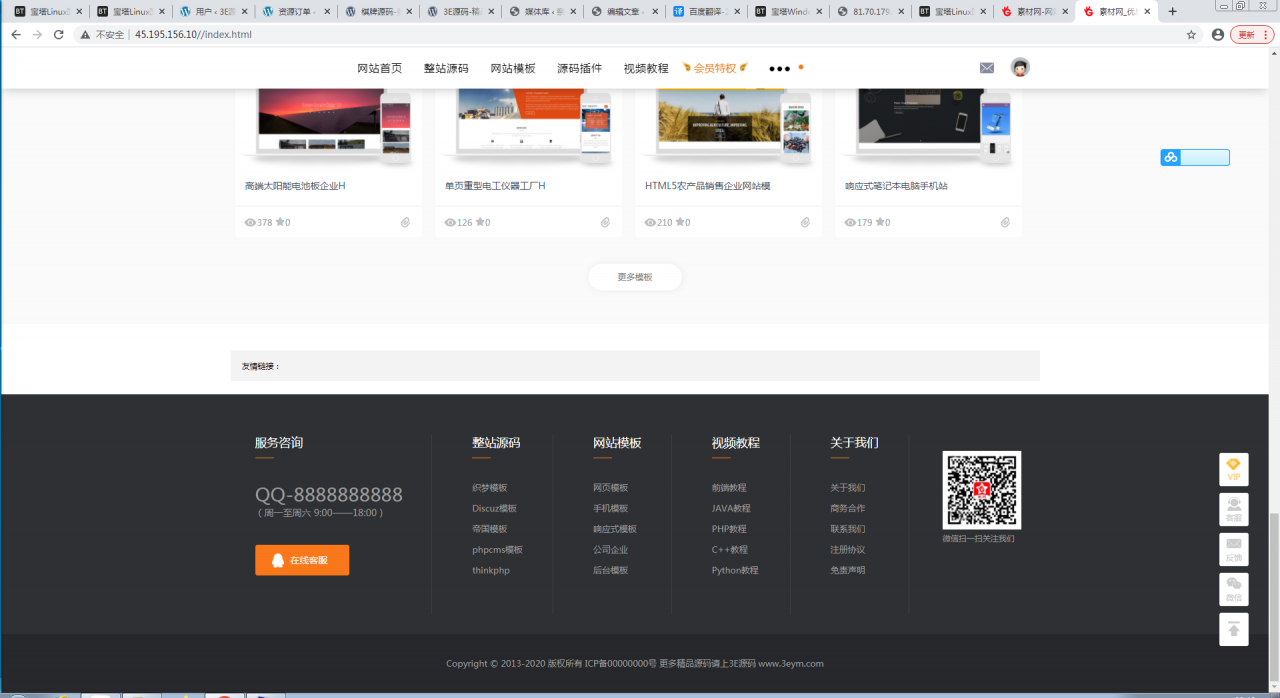Open the 反馈 feedback envelope icon on sidebar
This screenshot has height=698, width=1280.
[x=1233, y=549]
